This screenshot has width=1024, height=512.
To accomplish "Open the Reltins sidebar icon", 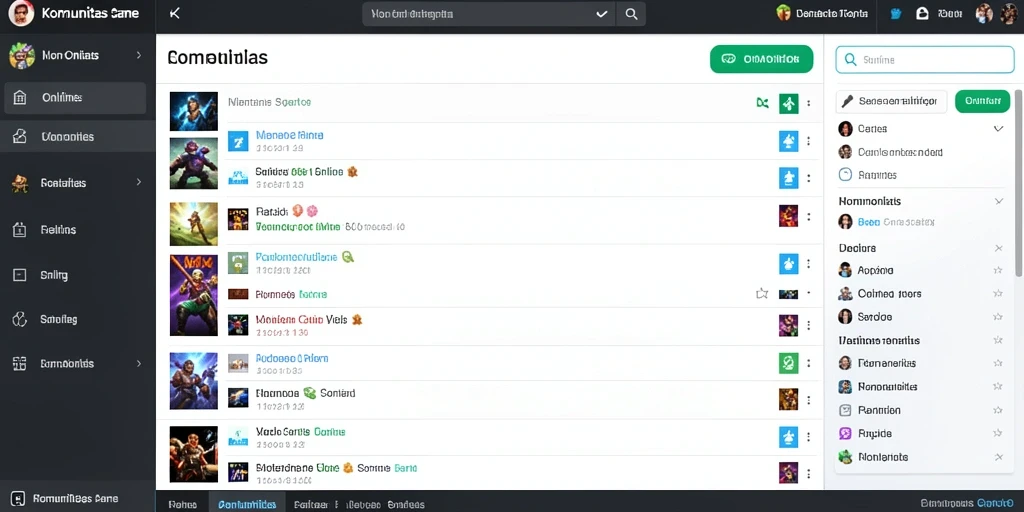I will pos(20,230).
